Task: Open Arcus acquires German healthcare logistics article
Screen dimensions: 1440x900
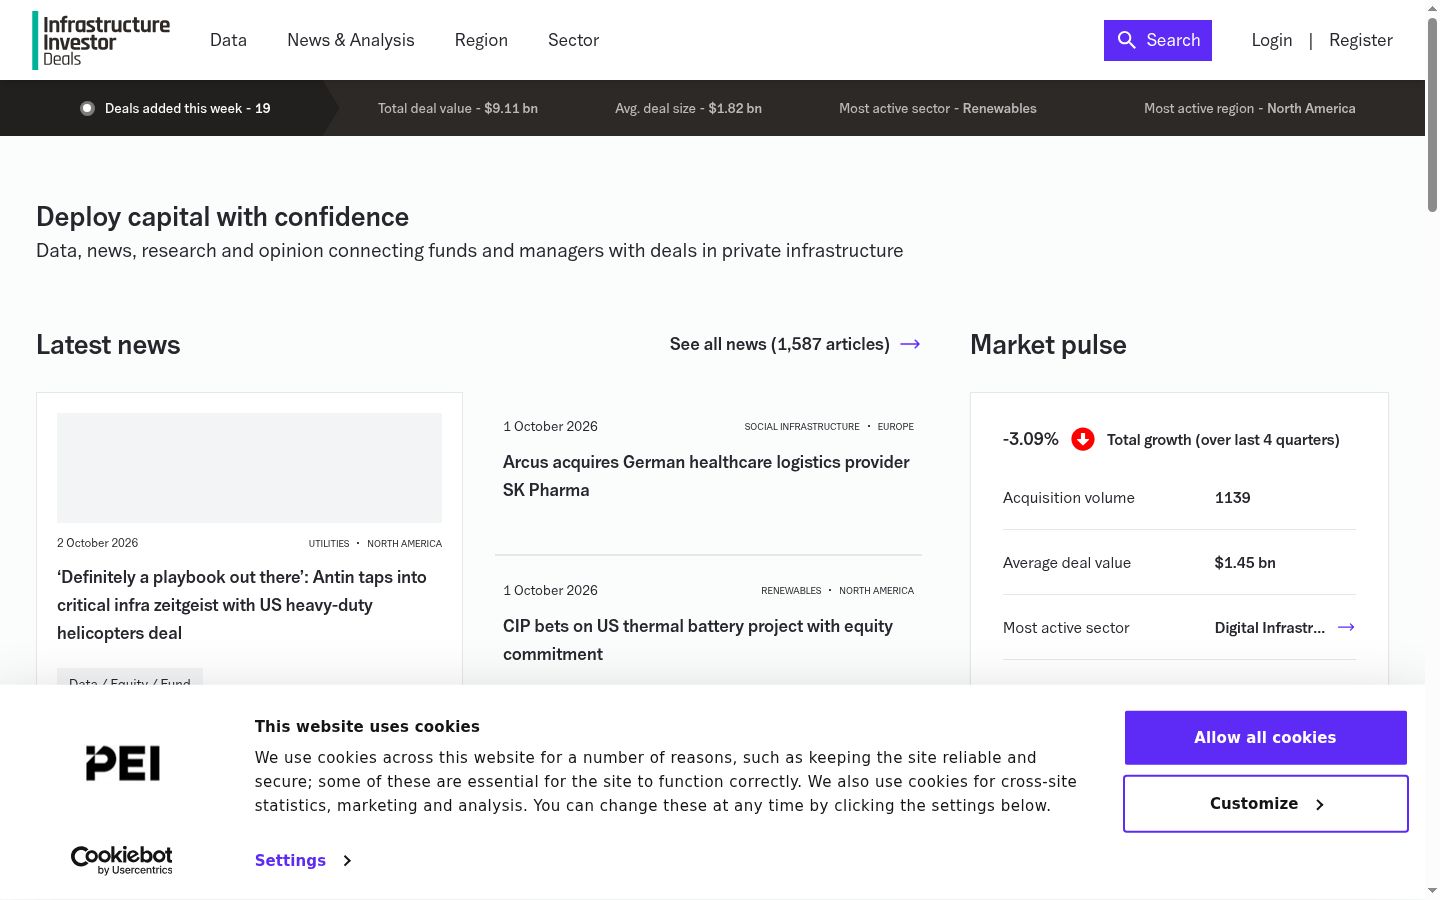Action: pos(706,476)
